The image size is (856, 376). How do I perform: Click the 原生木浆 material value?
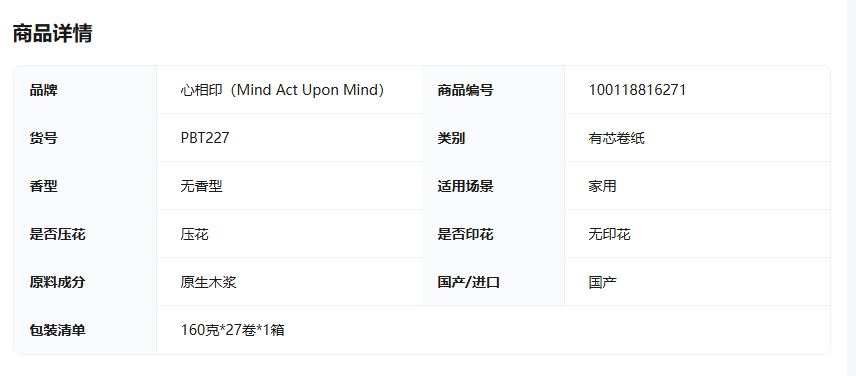tap(209, 282)
